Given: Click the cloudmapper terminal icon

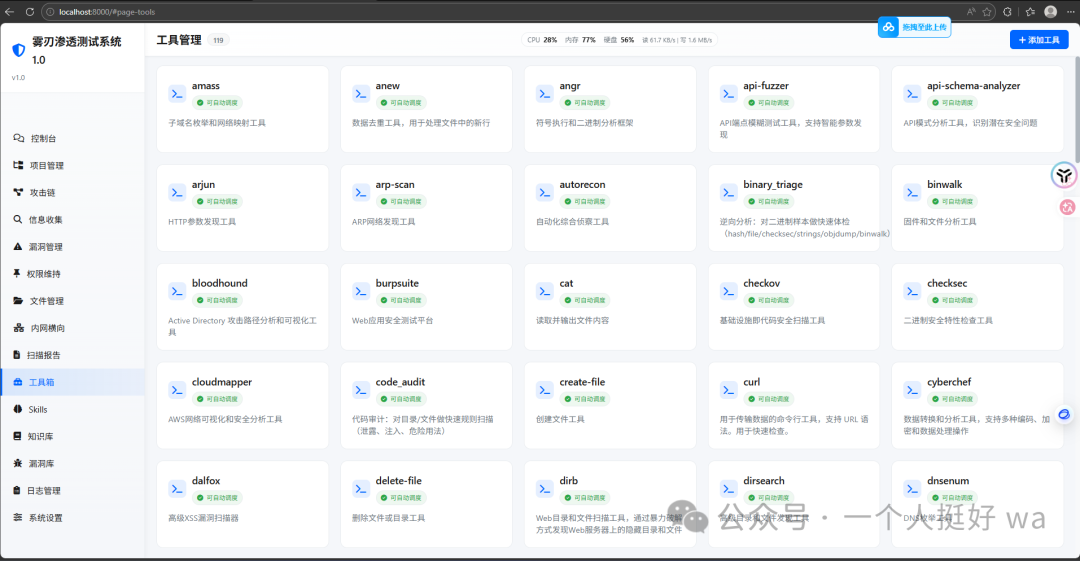Looking at the screenshot, I should click(177, 389).
